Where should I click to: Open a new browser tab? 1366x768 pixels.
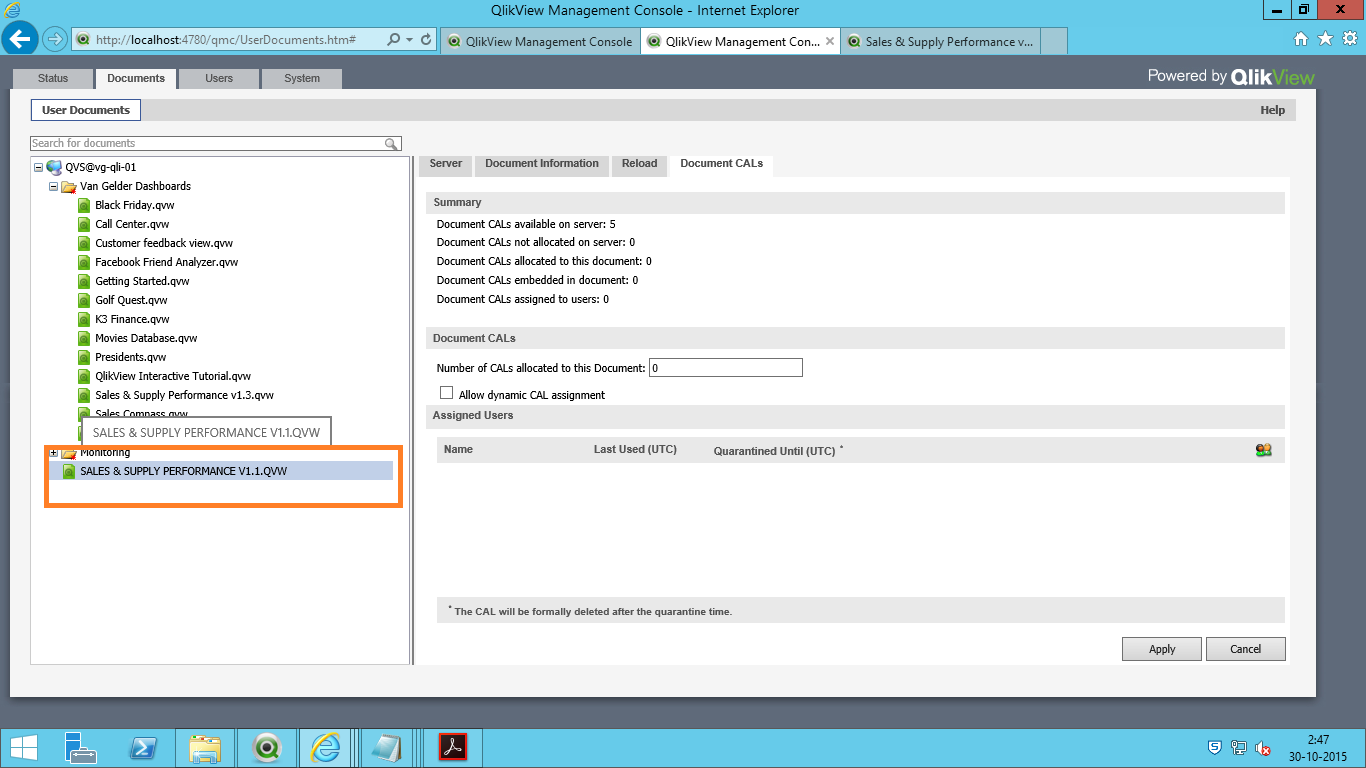pos(1054,42)
